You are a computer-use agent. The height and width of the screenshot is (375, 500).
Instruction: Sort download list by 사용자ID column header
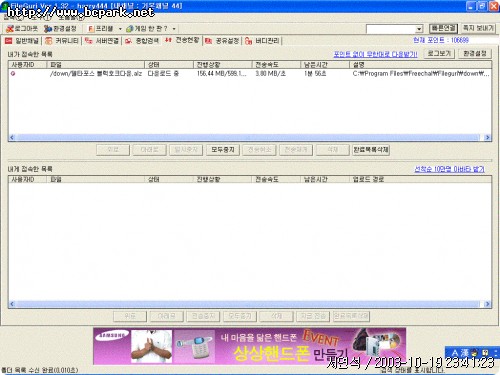(28, 65)
